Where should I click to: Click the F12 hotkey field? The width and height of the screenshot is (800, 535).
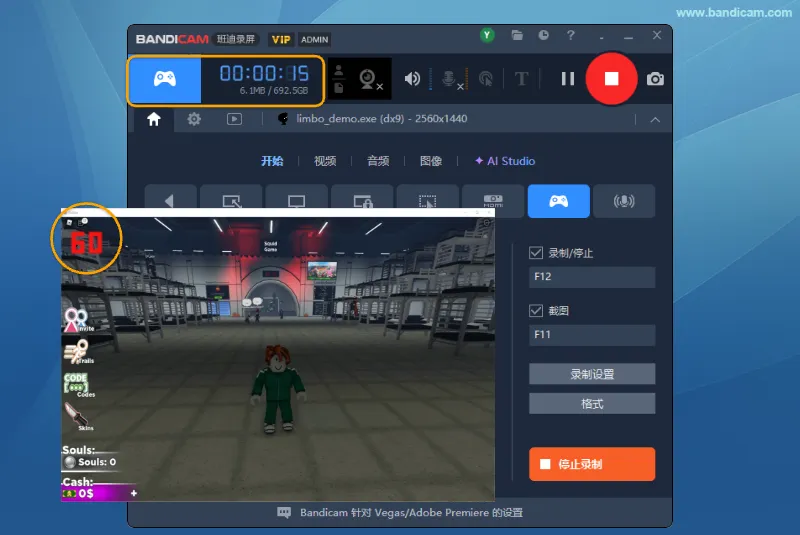[592, 277]
